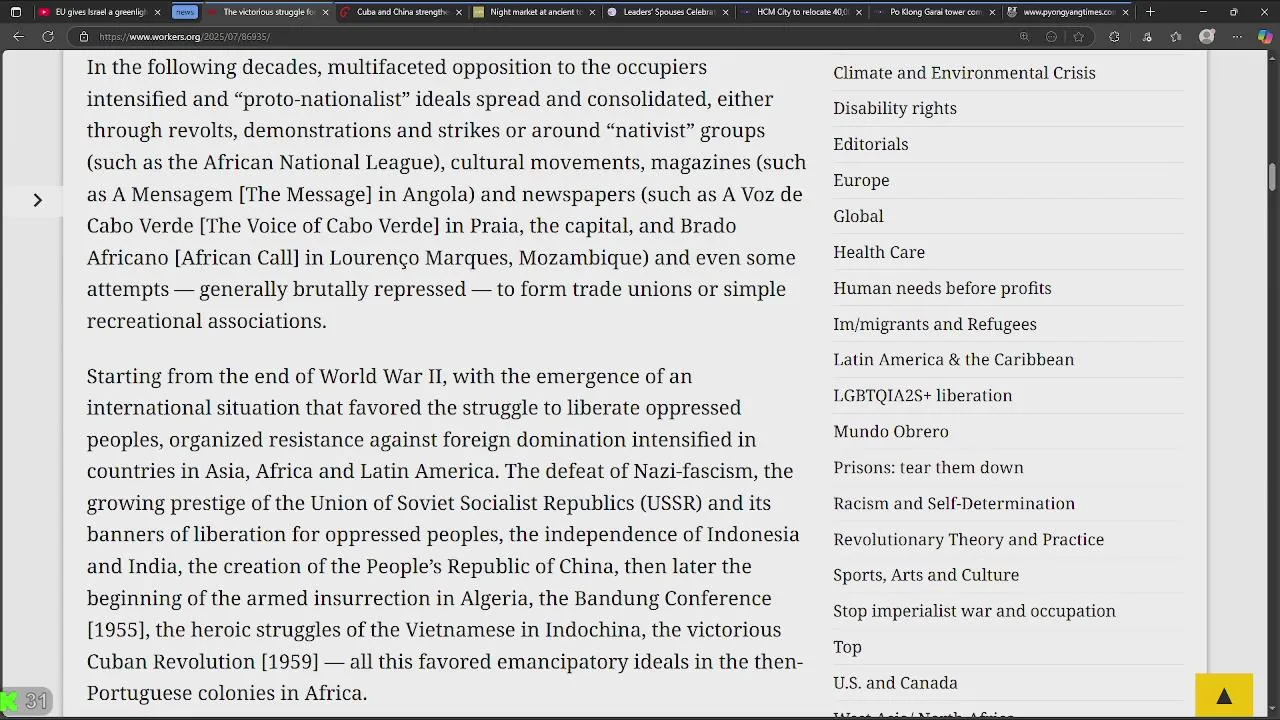This screenshot has height=720, width=1280.
Task: Open 'Latin America & the Caribbean' category
Action: (x=954, y=359)
